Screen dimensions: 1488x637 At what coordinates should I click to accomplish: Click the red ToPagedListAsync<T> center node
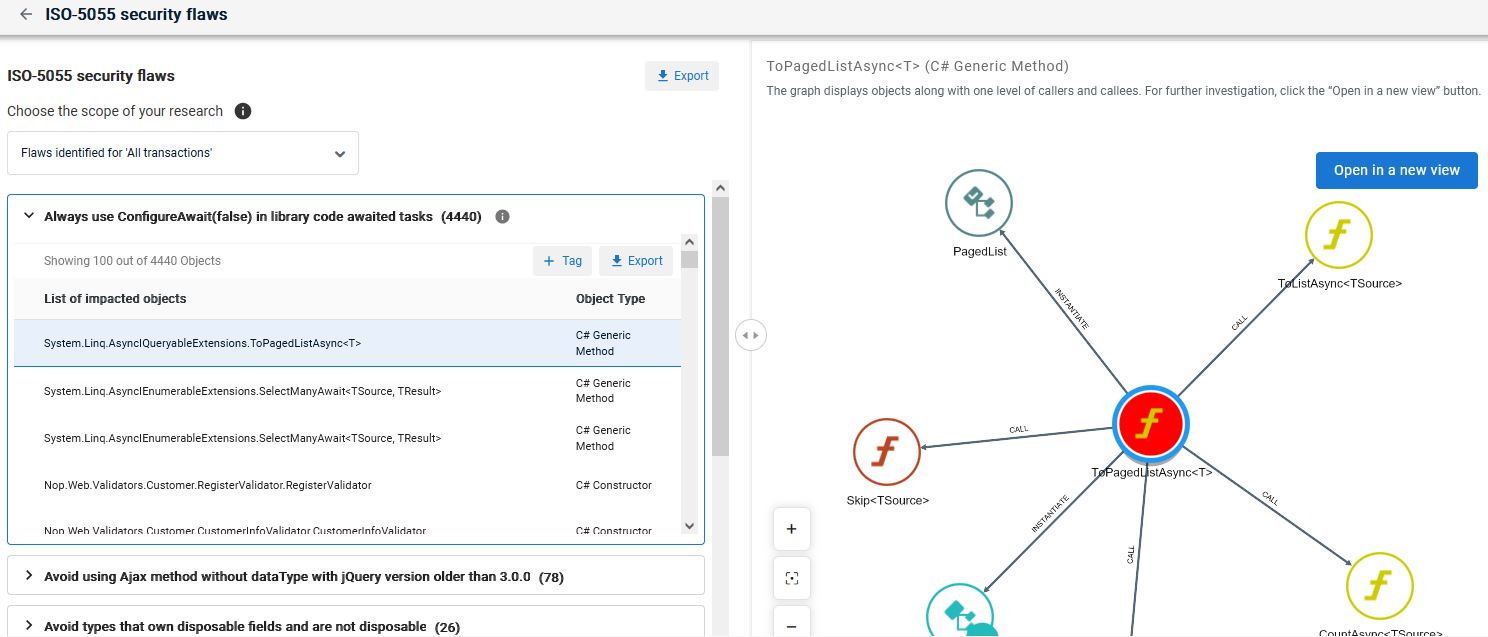(x=1149, y=424)
